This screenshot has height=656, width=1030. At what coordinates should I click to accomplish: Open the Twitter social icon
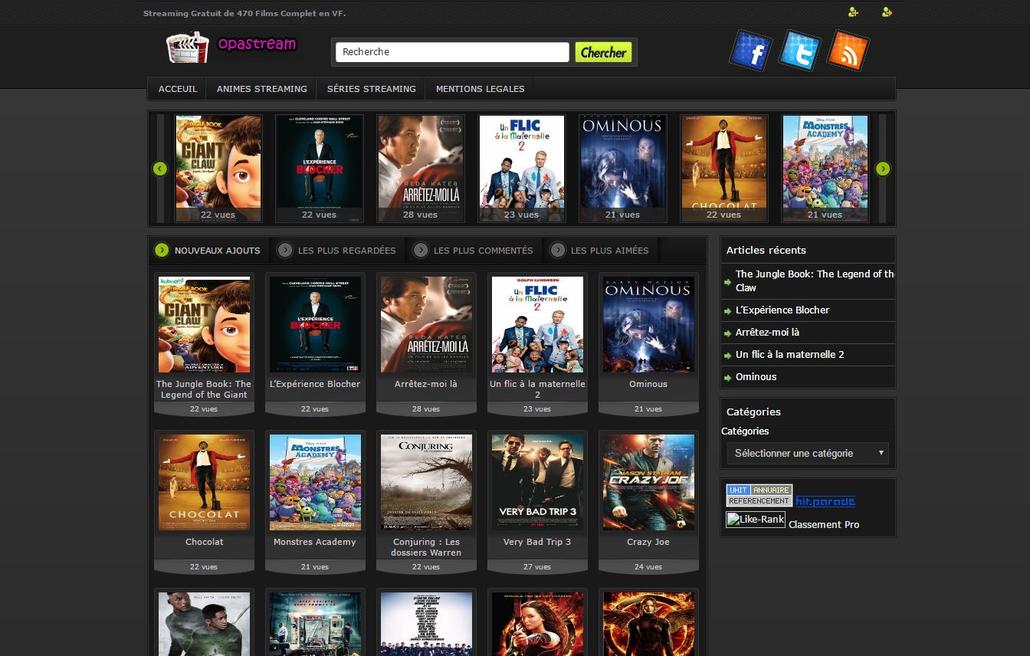799,51
